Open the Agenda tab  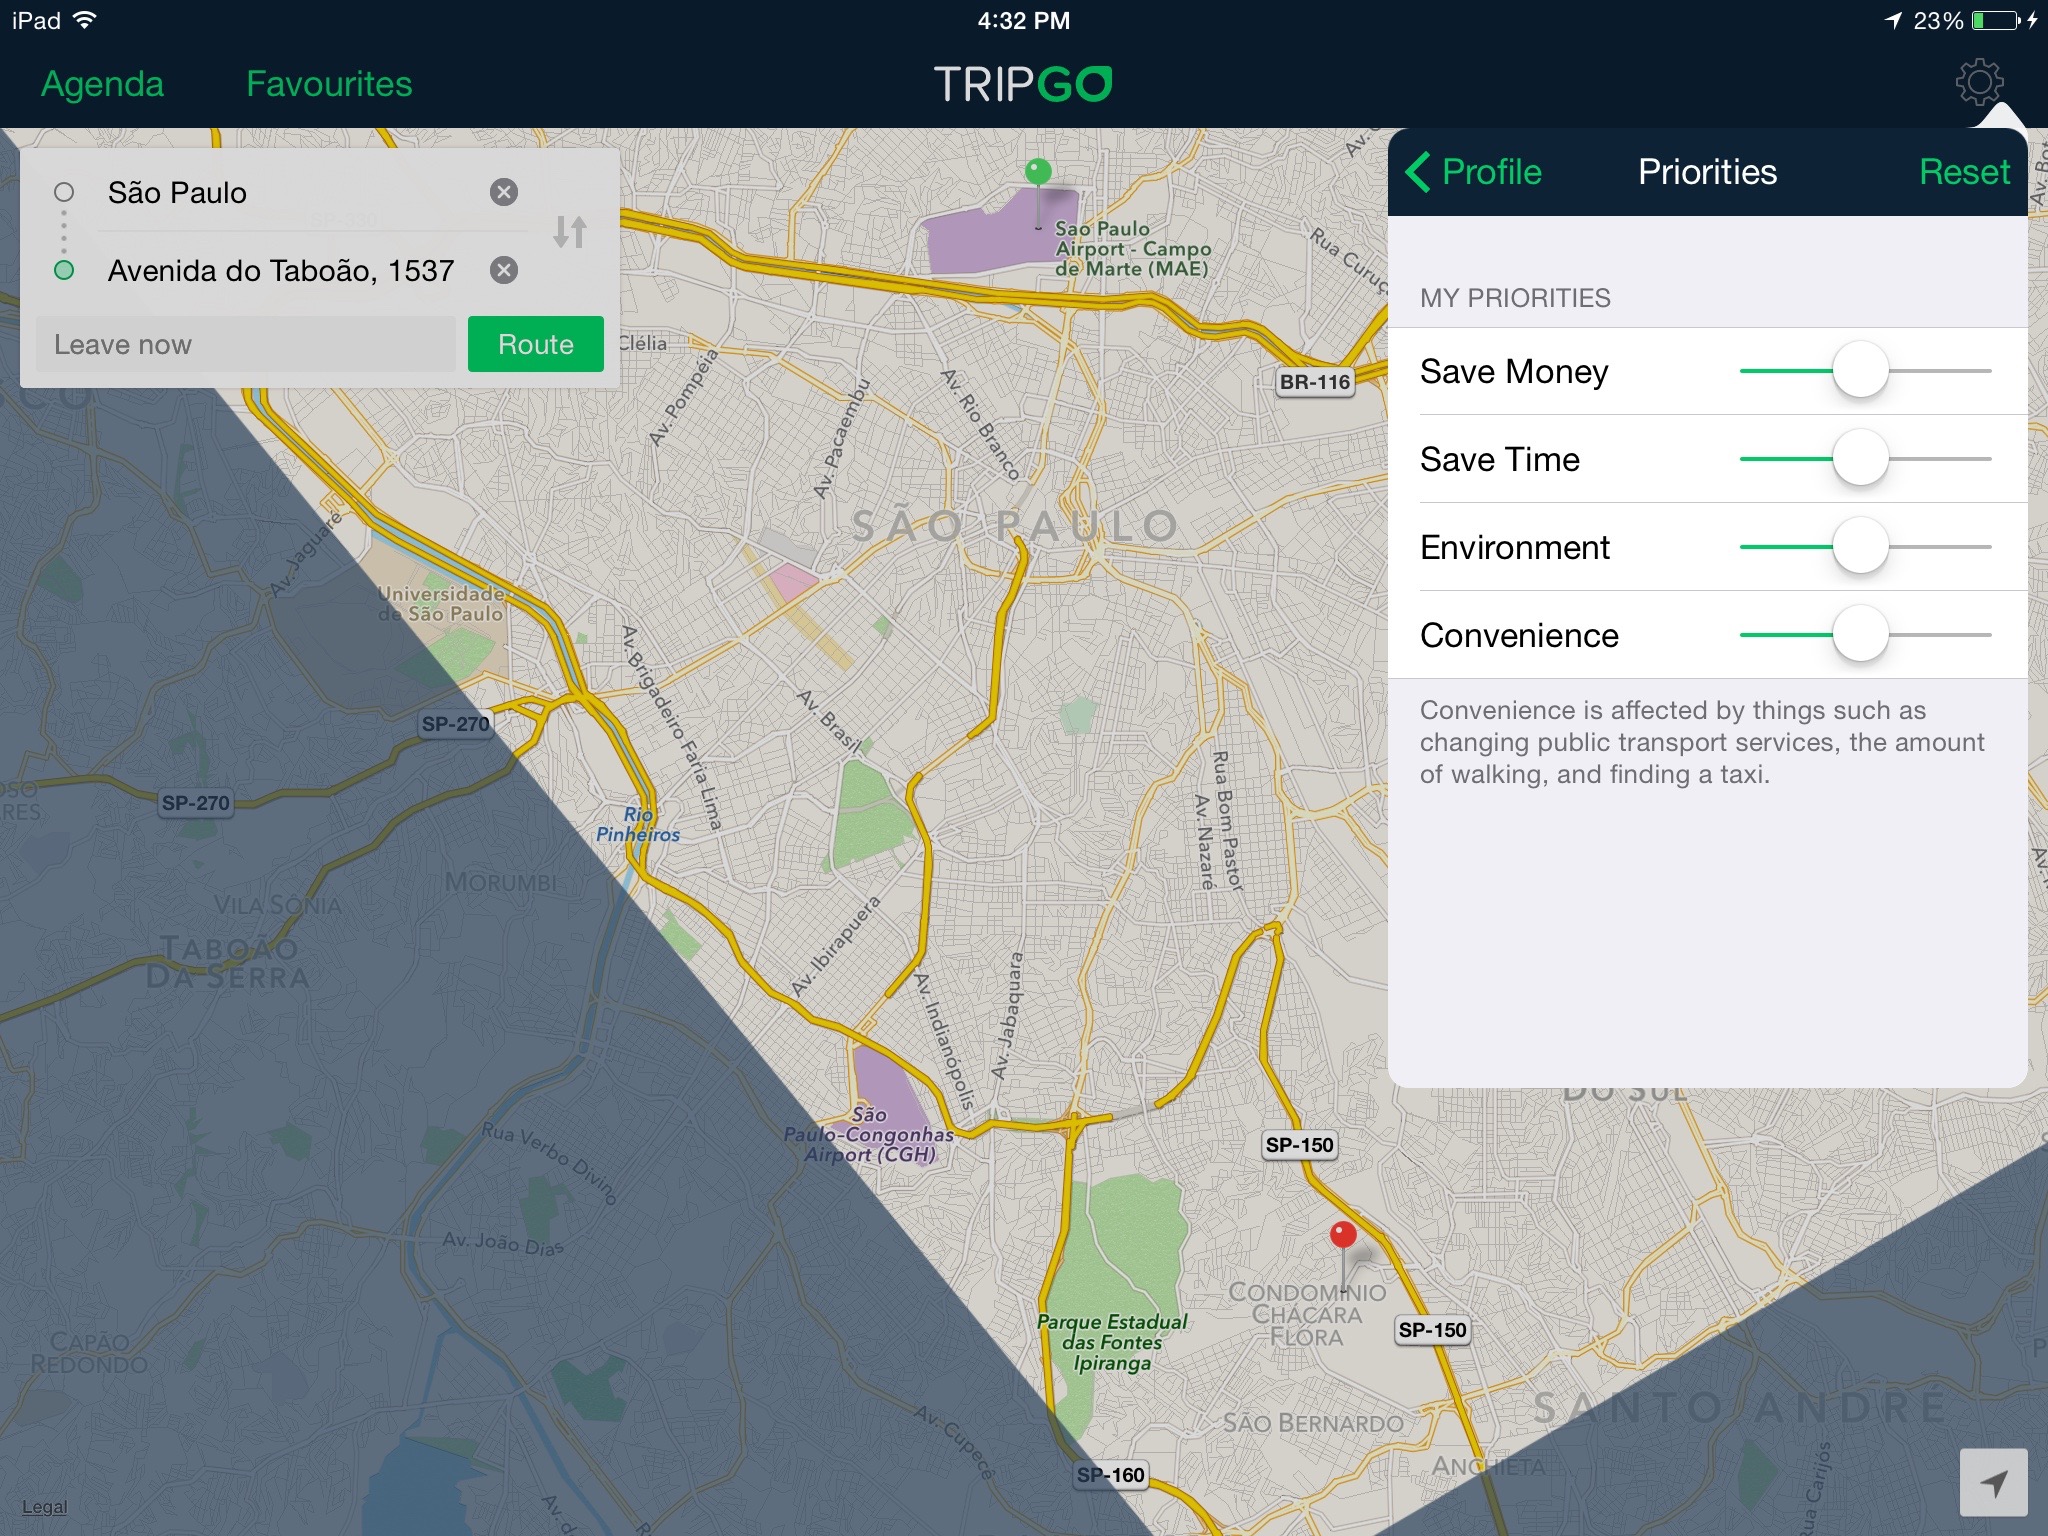[102, 84]
